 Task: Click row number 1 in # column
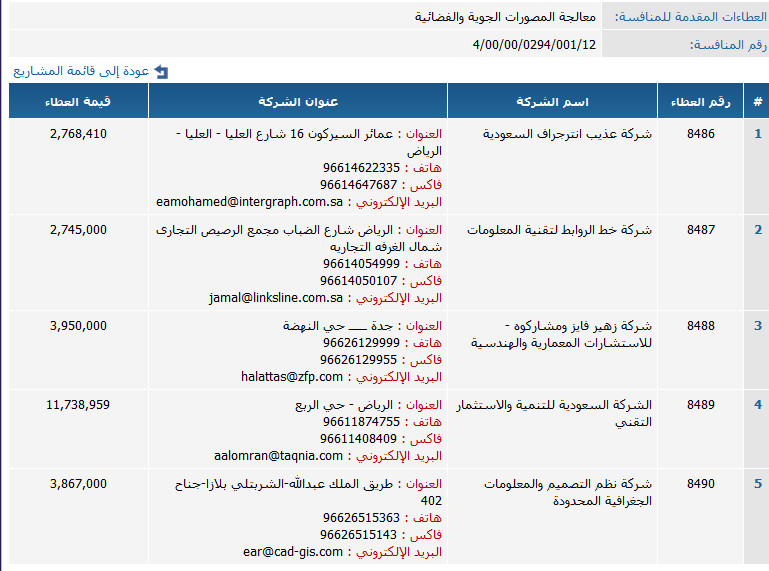click(x=758, y=133)
